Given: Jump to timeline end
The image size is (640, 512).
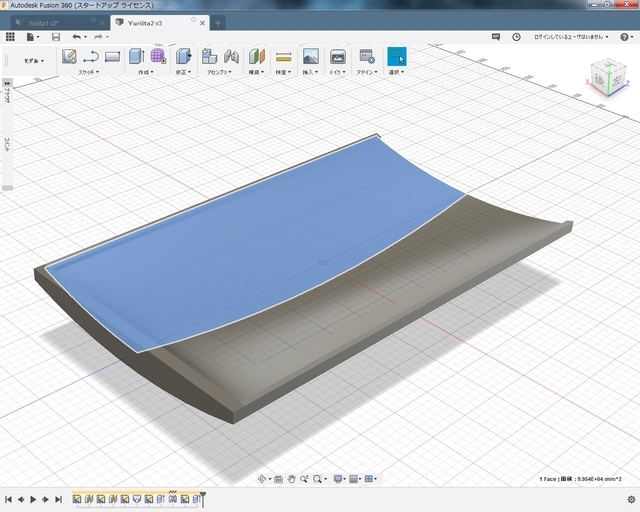Looking at the screenshot, I should 58,499.
